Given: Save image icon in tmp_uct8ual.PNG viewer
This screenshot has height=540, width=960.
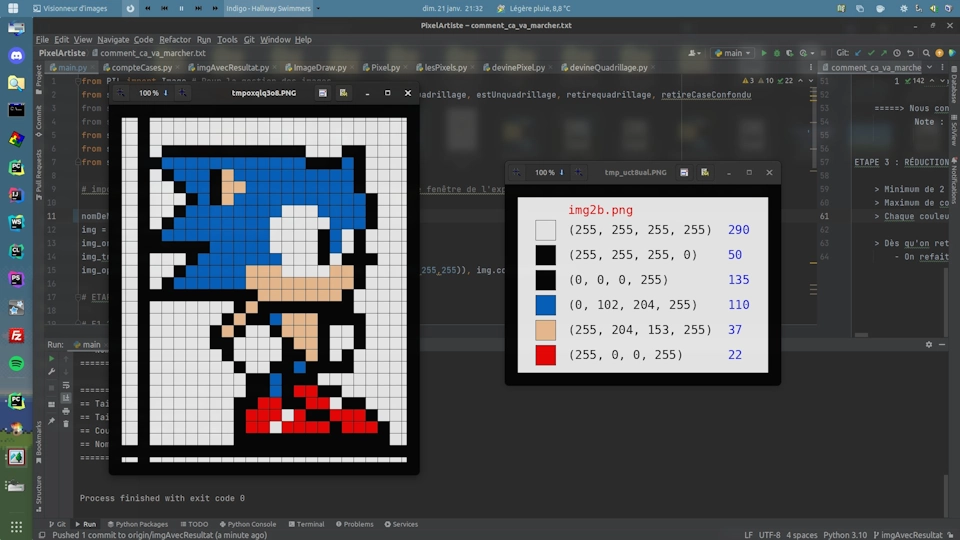Looking at the screenshot, I should (x=684, y=173).
